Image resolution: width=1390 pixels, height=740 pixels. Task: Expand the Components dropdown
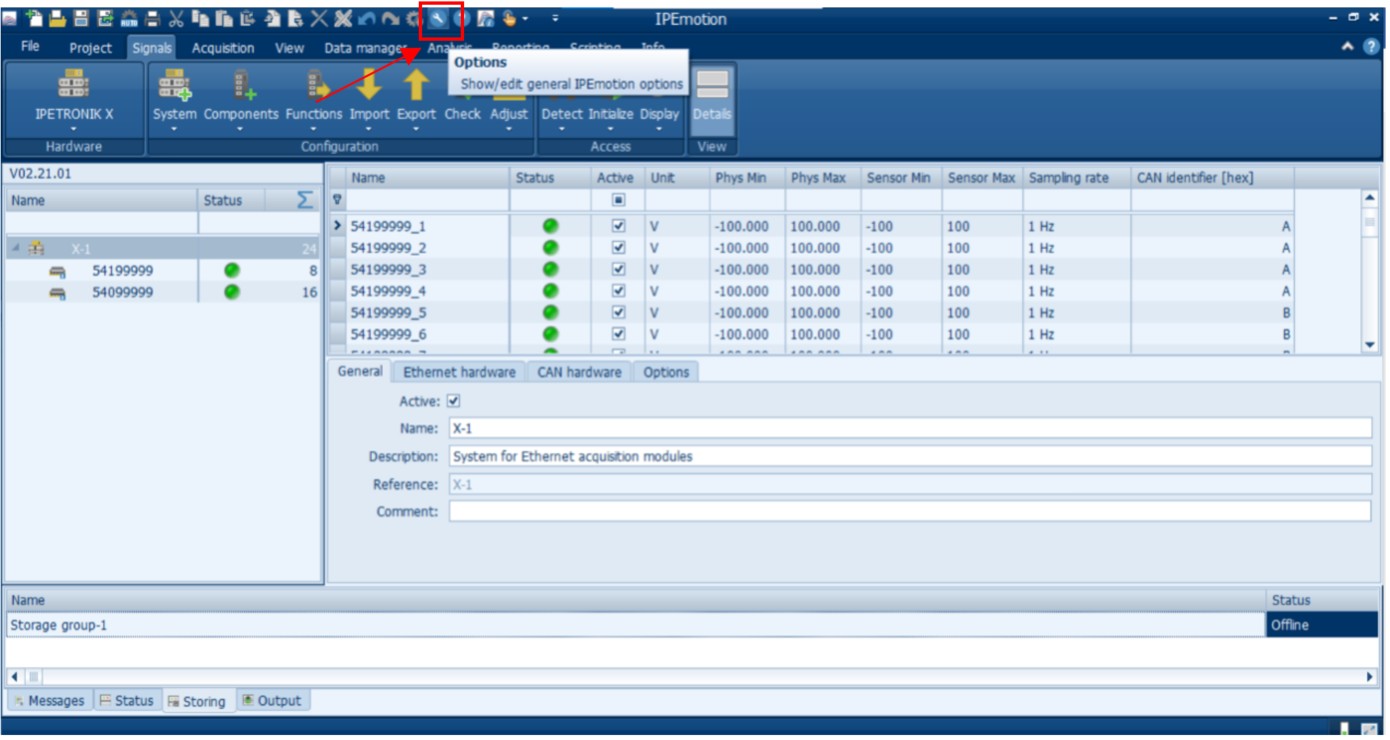point(240,128)
